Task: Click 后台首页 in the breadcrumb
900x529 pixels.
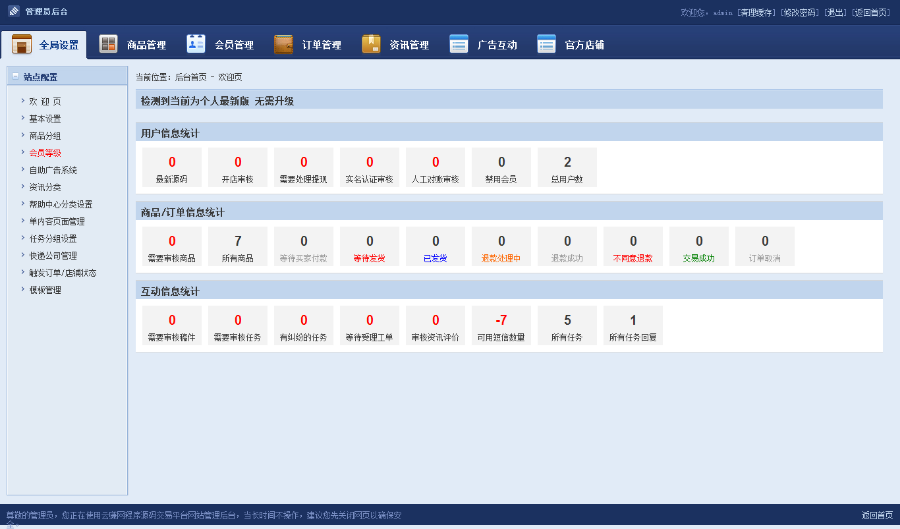Action: [x=190, y=77]
